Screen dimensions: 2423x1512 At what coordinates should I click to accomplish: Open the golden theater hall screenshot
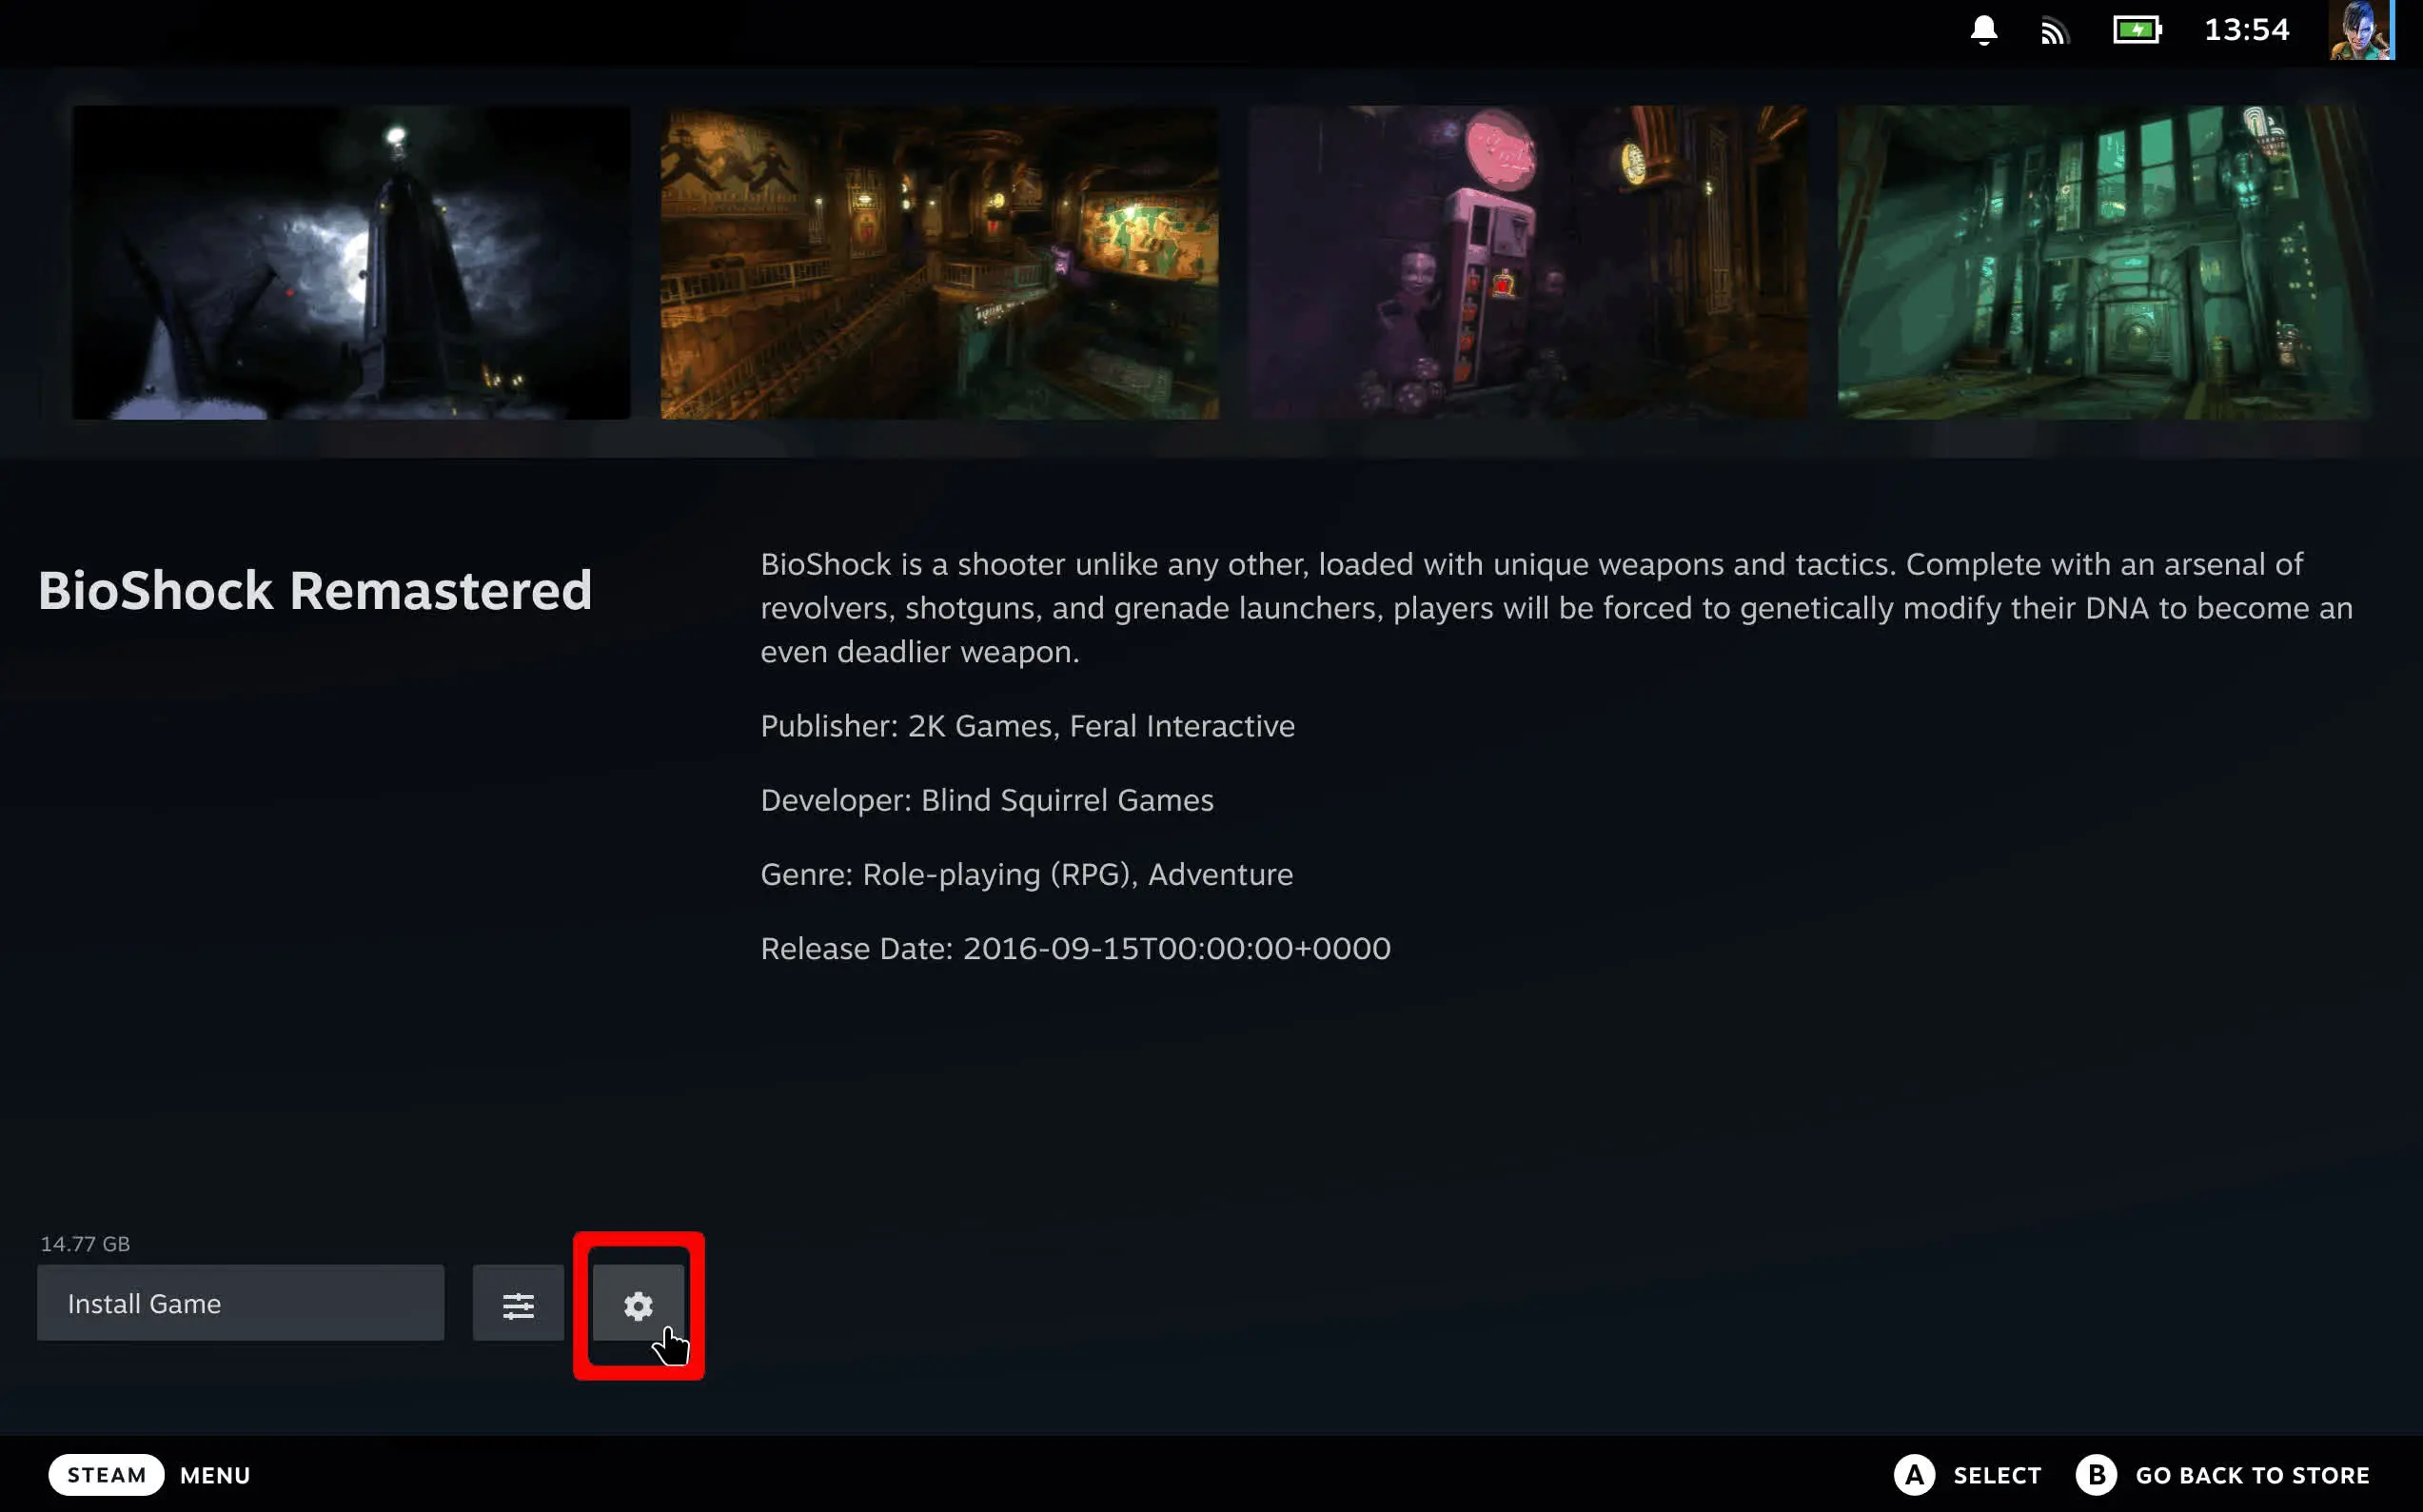tap(940, 263)
